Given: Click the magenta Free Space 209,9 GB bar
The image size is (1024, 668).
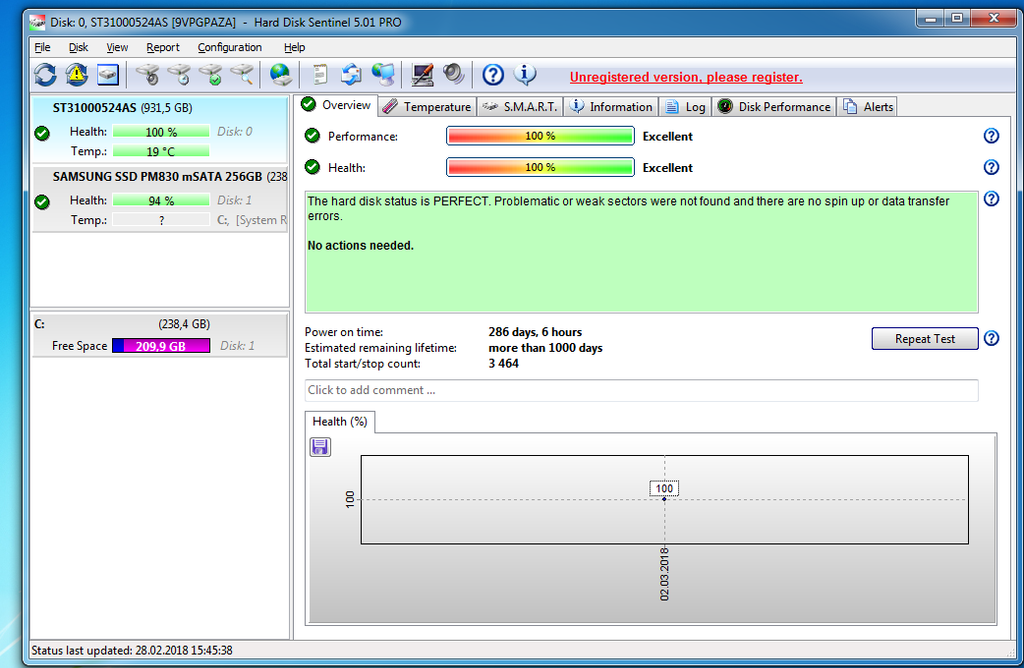Looking at the screenshot, I should click(161, 346).
